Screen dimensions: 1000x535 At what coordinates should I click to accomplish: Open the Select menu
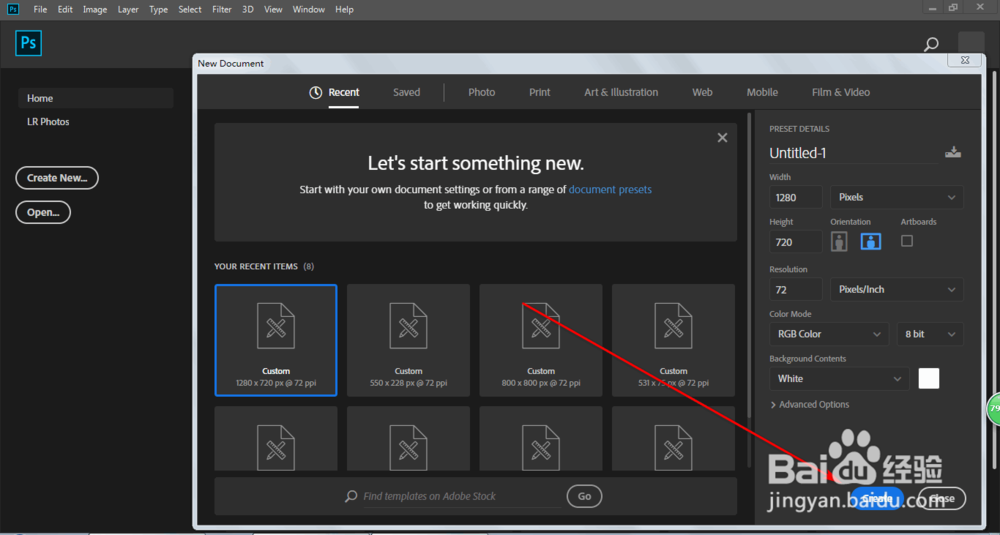tap(190, 10)
